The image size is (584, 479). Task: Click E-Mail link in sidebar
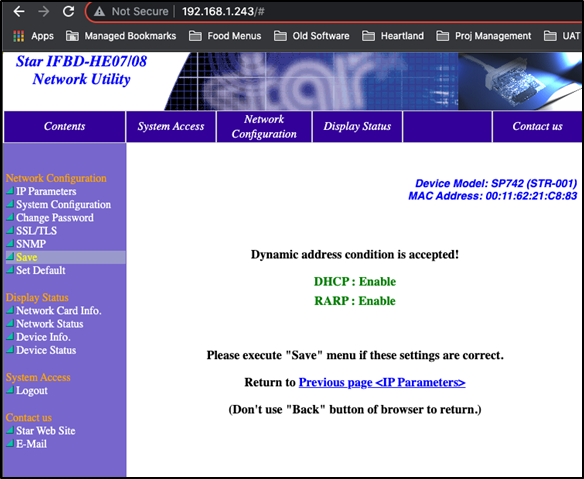[x=31, y=444]
